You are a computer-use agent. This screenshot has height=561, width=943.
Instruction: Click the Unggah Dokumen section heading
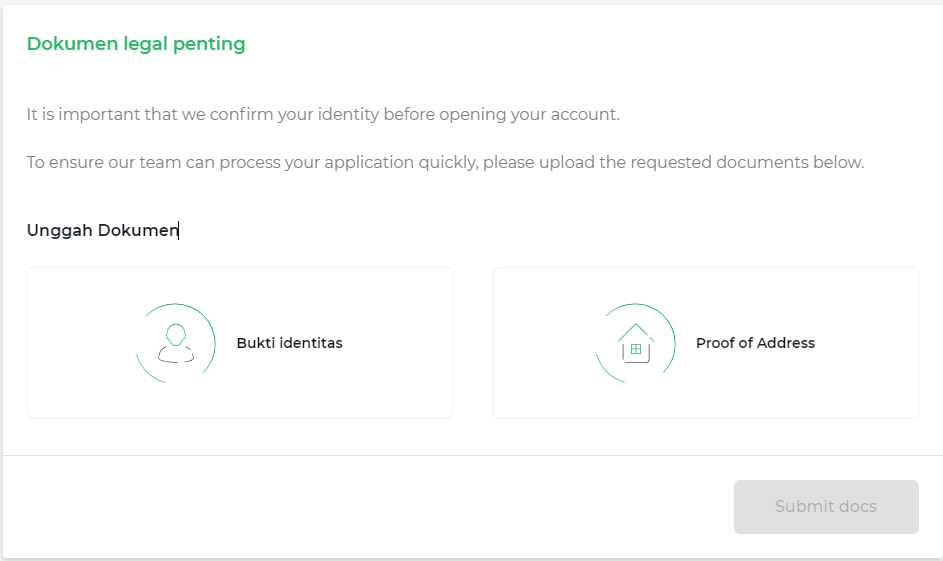[102, 230]
